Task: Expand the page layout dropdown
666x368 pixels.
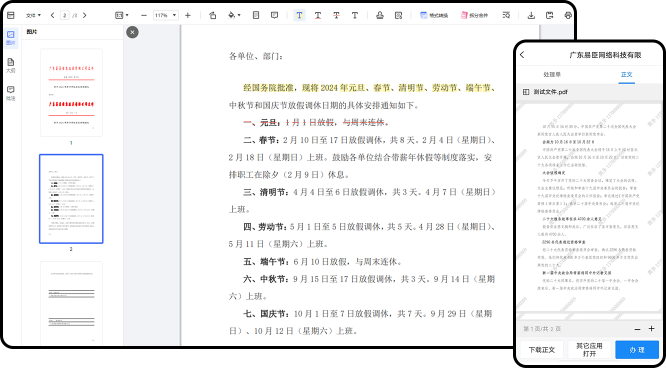Action: (121, 15)
